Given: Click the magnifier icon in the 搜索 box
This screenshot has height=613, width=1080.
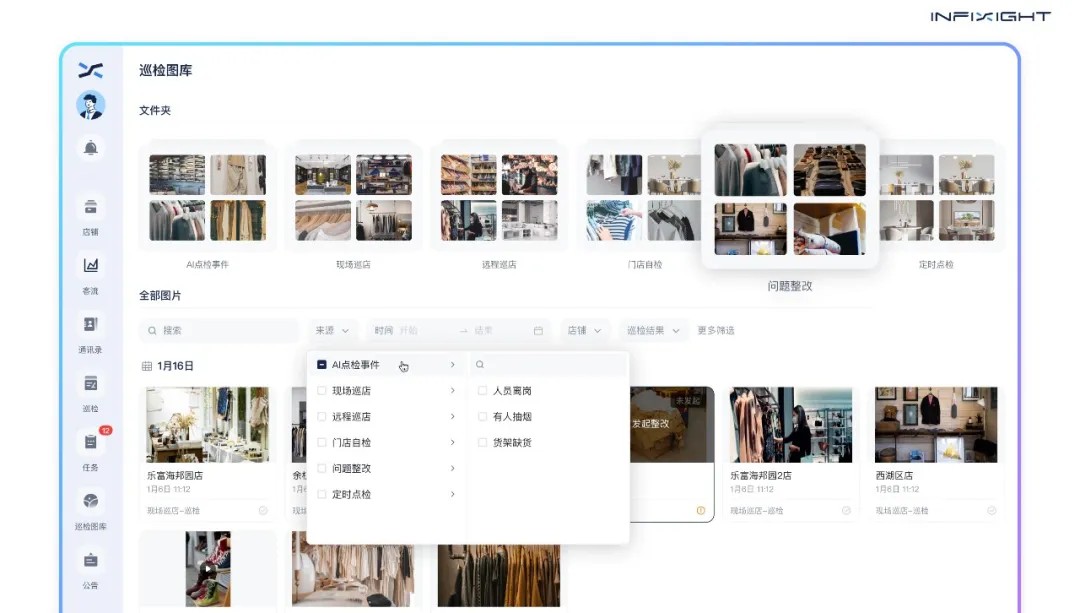Looking at the screenshot, I should pos(152,331).
